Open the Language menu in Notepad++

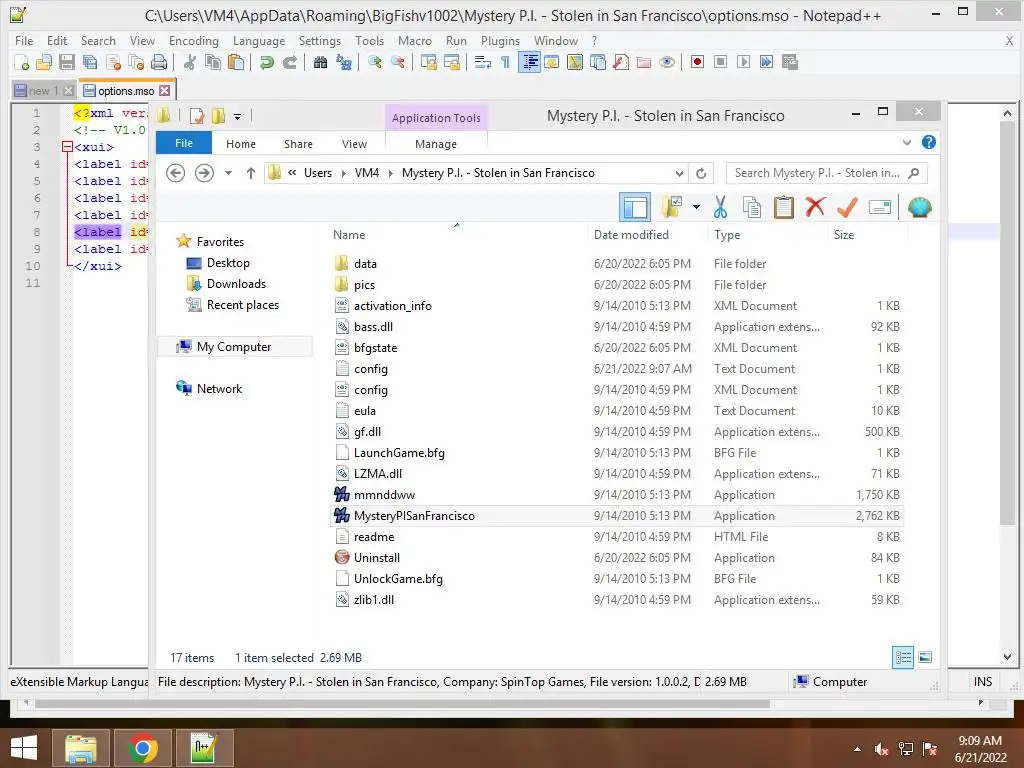pos(259,40)
